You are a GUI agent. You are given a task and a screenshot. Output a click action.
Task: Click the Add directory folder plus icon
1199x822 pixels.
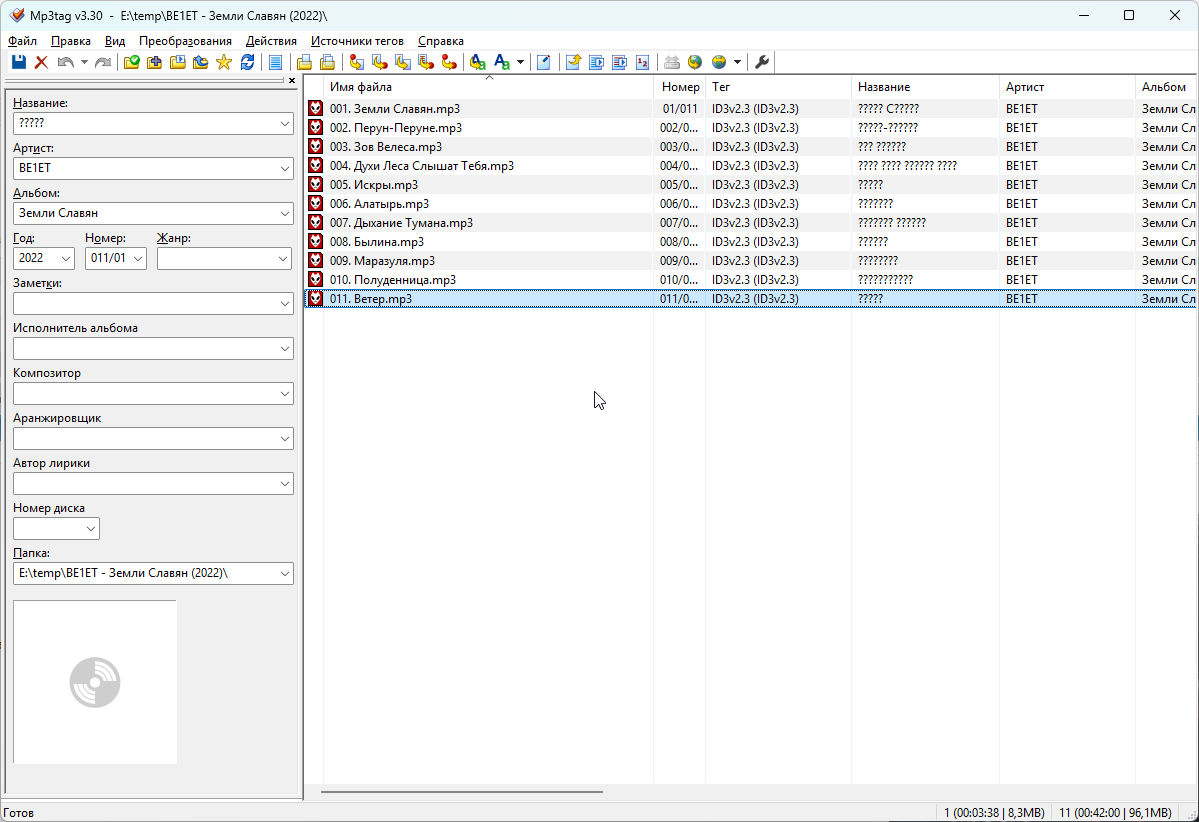155,63
